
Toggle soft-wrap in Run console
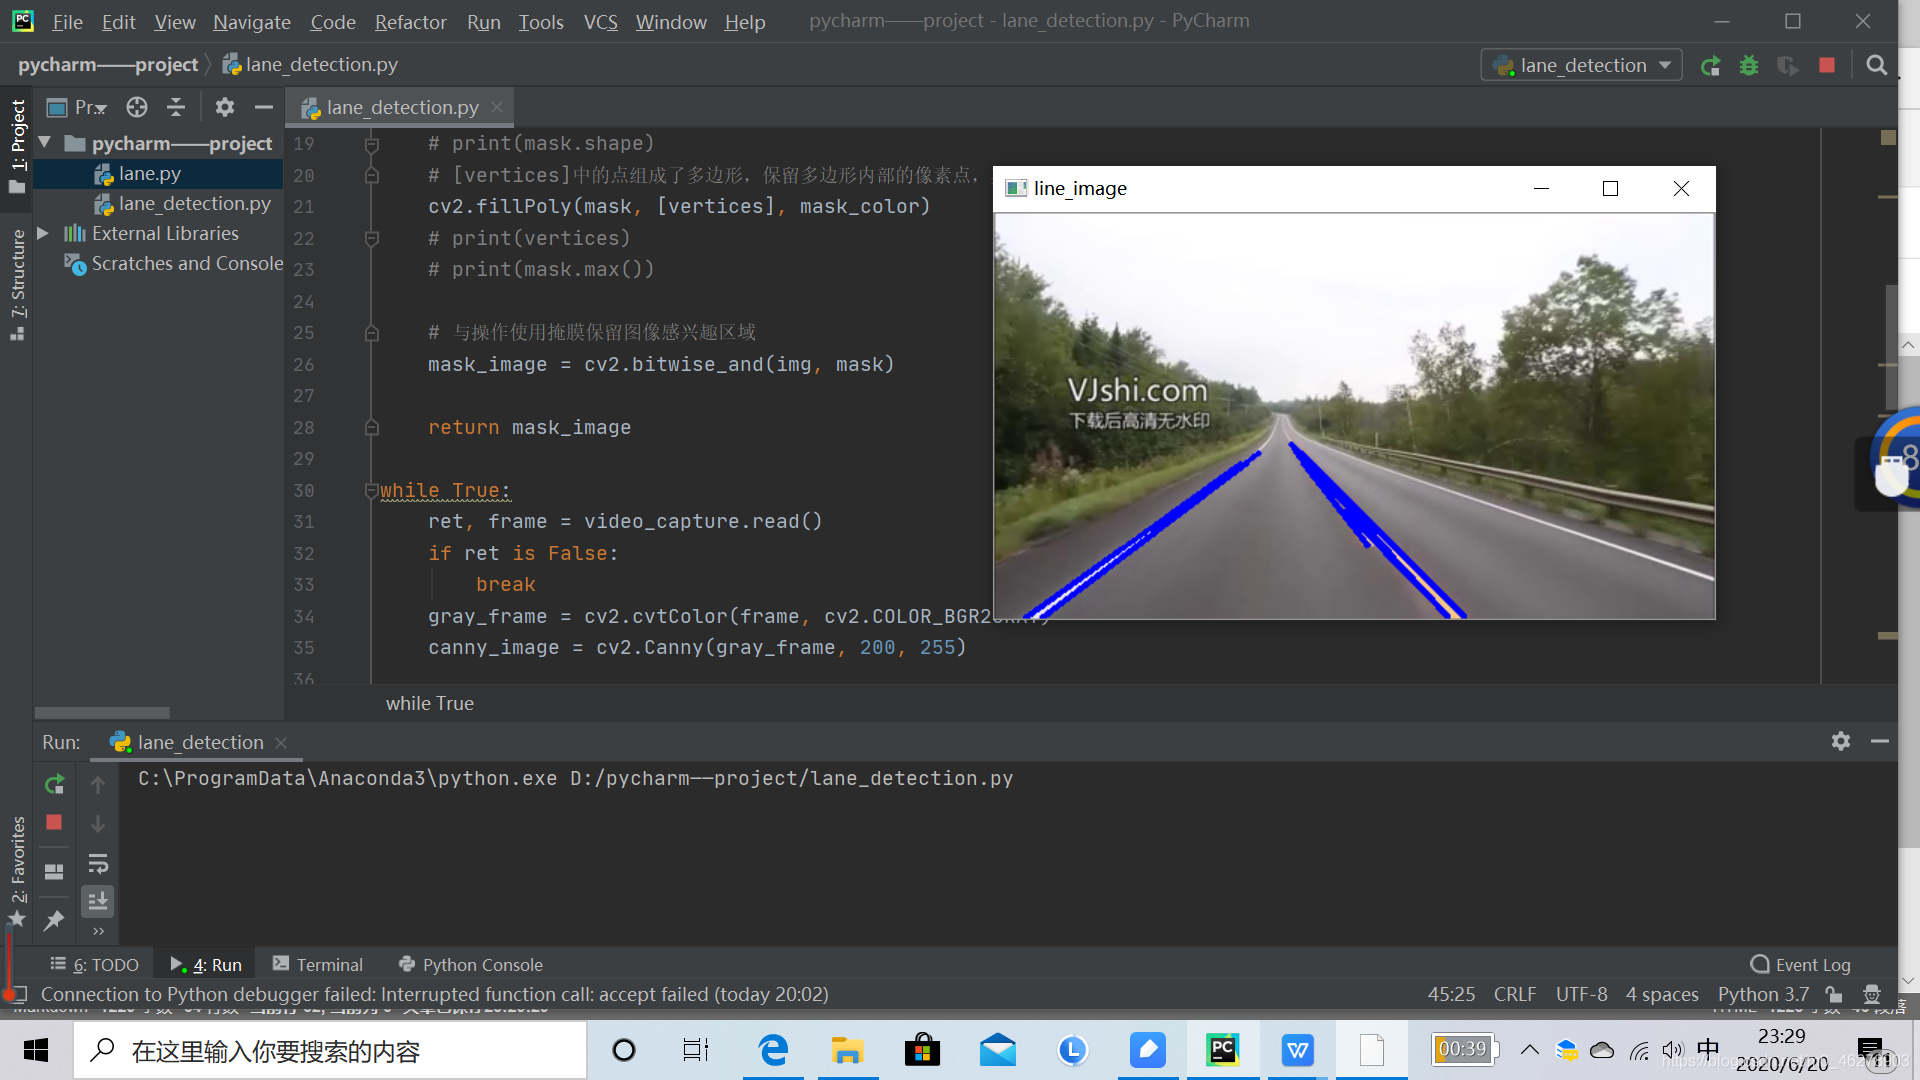click(x=98, y=863)
